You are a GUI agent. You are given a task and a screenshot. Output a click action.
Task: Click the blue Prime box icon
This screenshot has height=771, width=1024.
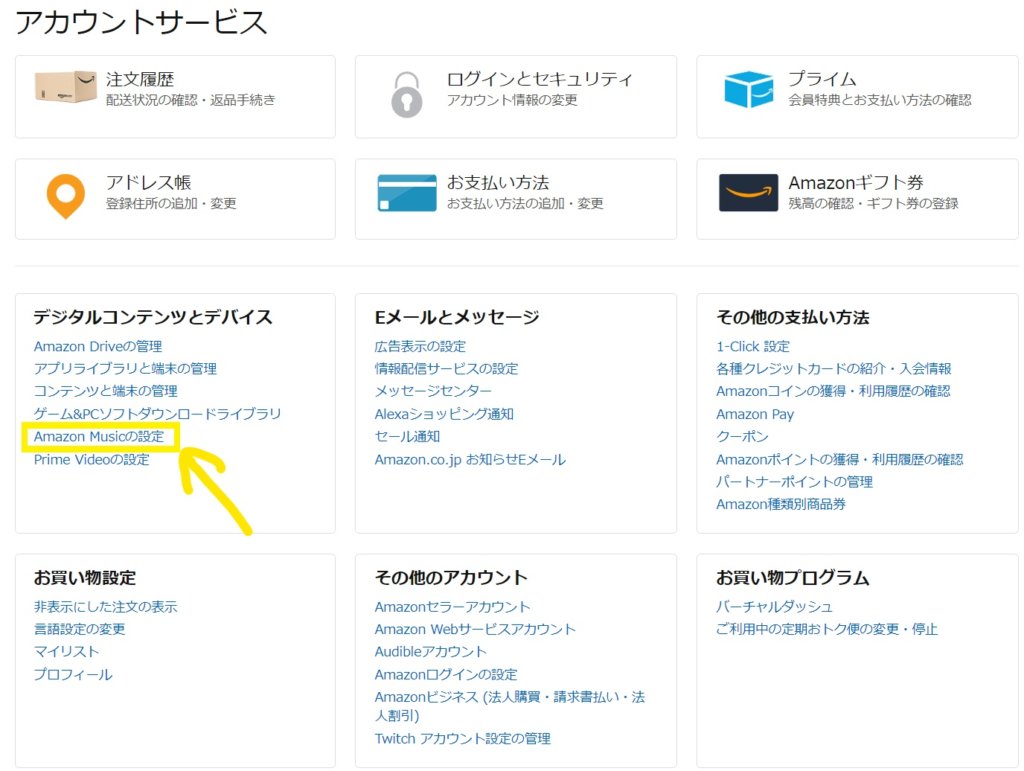pos(748,89)
